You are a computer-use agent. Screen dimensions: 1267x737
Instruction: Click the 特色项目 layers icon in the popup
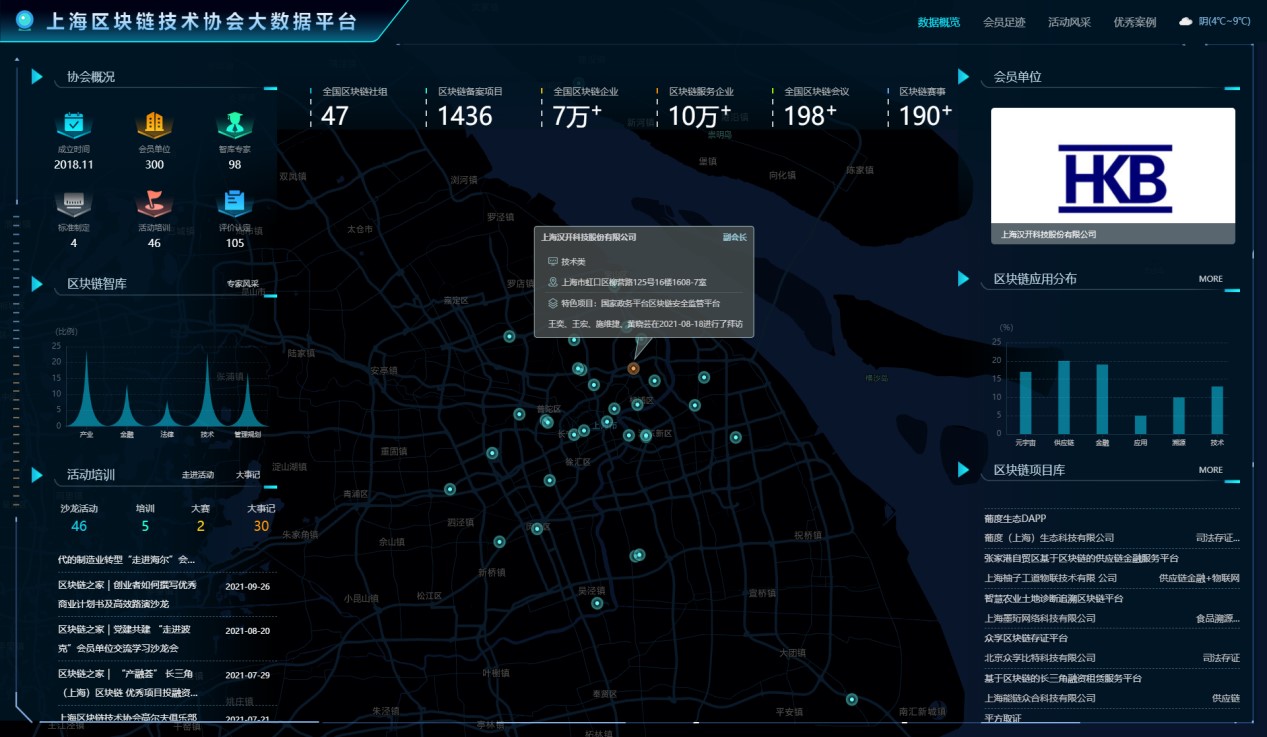coord(553,302)
